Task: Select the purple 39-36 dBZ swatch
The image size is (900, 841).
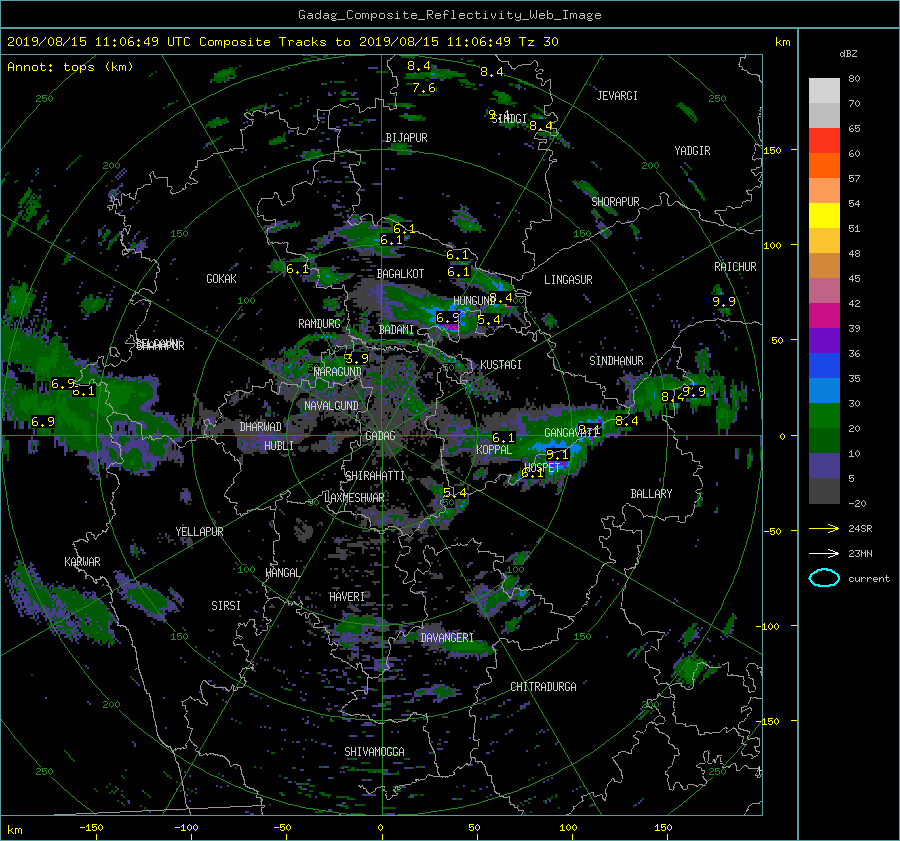Action: [x=824, y=341]
